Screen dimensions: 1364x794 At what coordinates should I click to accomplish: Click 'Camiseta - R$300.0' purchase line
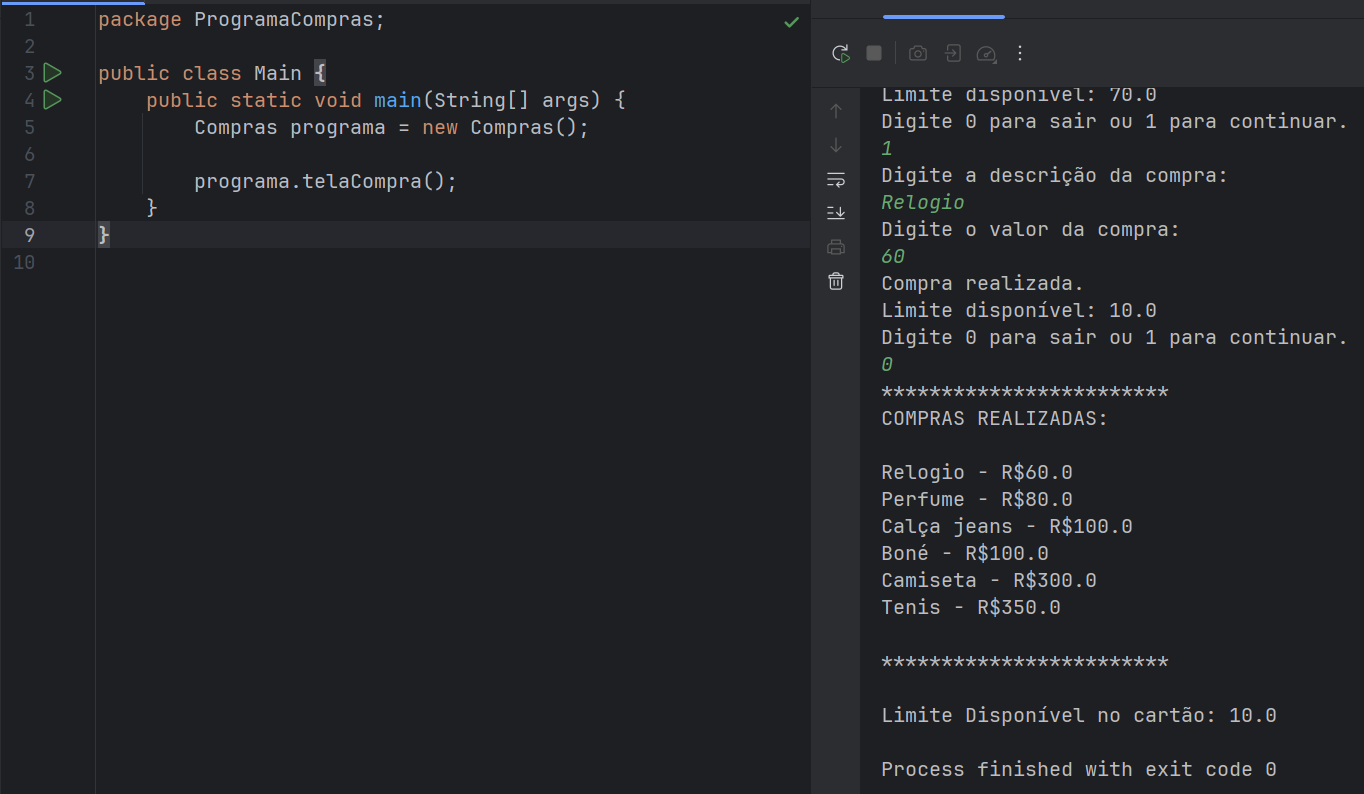(989, 580)
